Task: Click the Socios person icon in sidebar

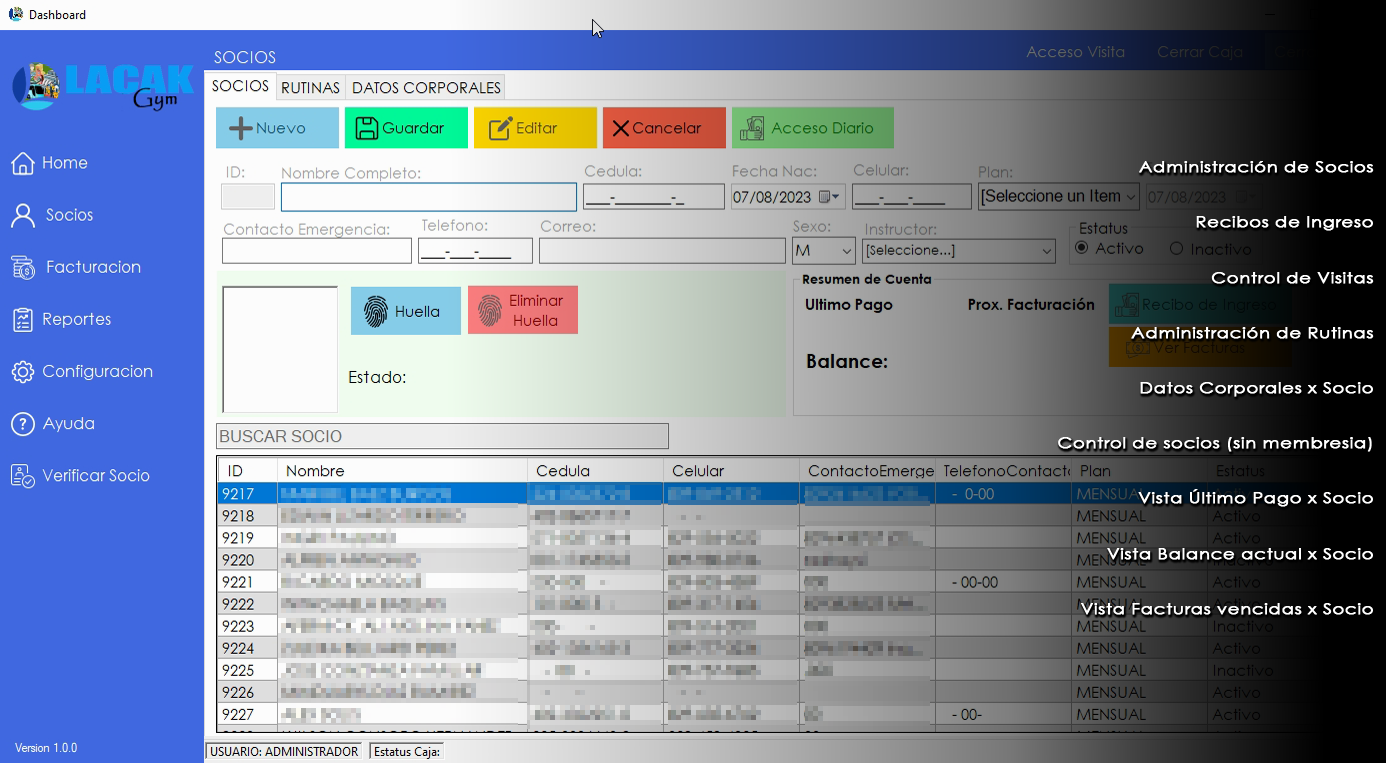Action: (22, 215)
